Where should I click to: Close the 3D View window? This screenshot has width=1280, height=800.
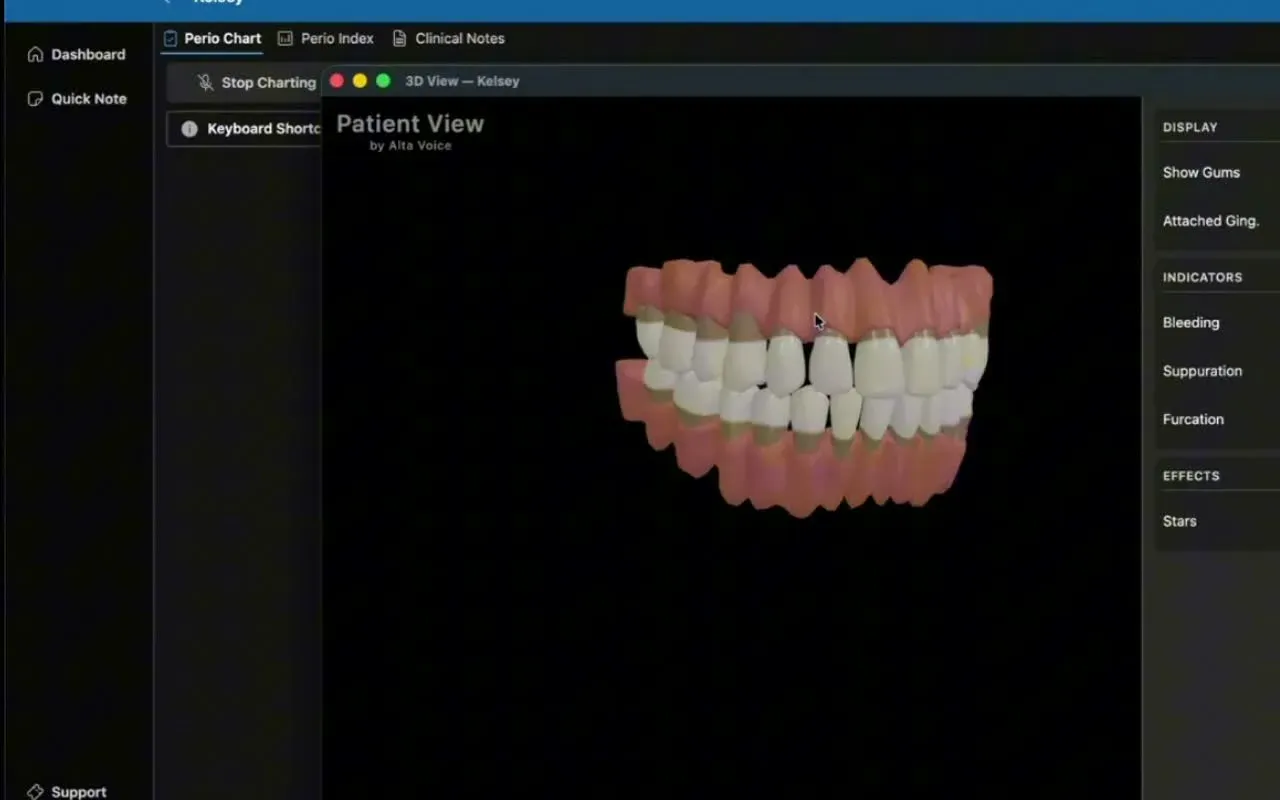[337, 81]
